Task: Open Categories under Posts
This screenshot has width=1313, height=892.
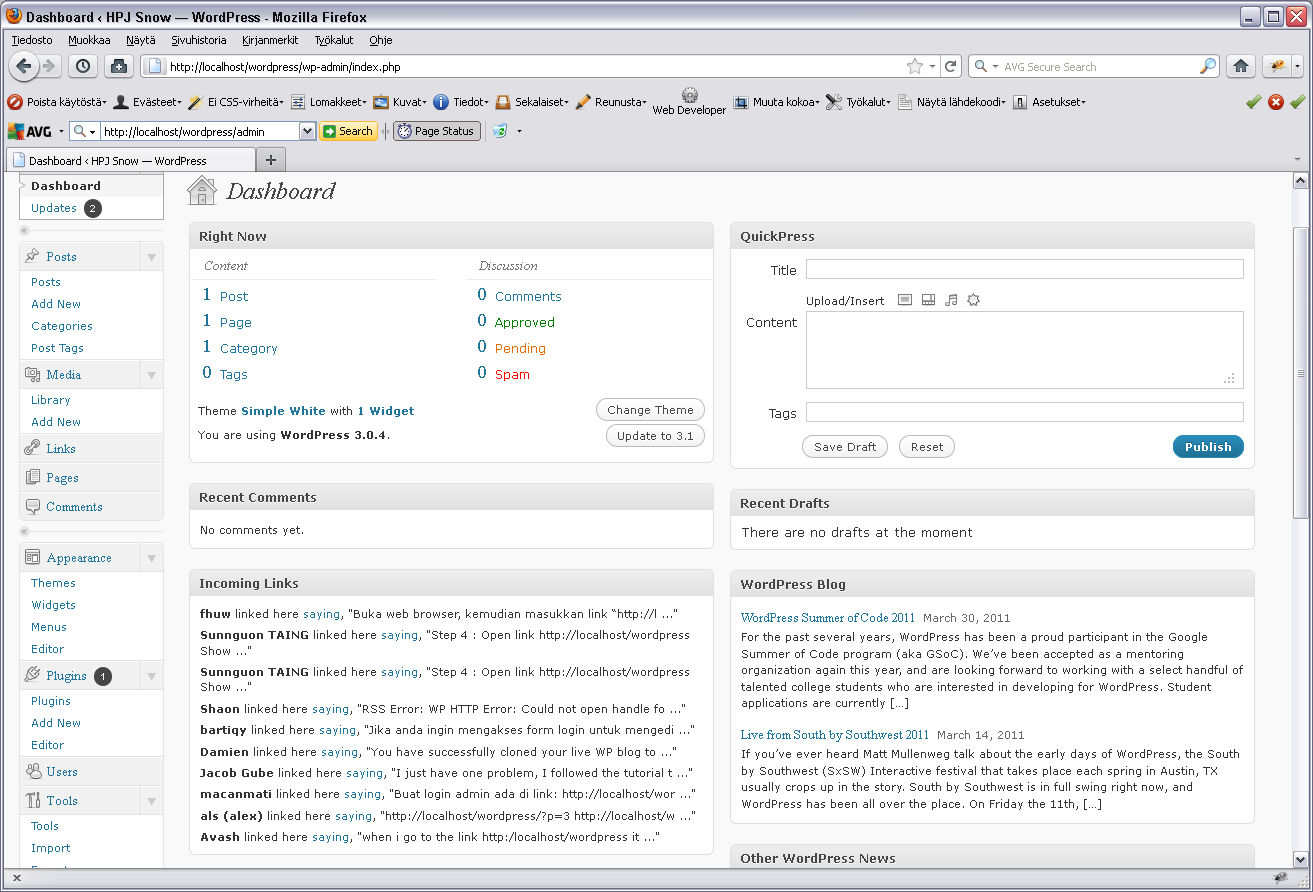Action: coord(62,326)
